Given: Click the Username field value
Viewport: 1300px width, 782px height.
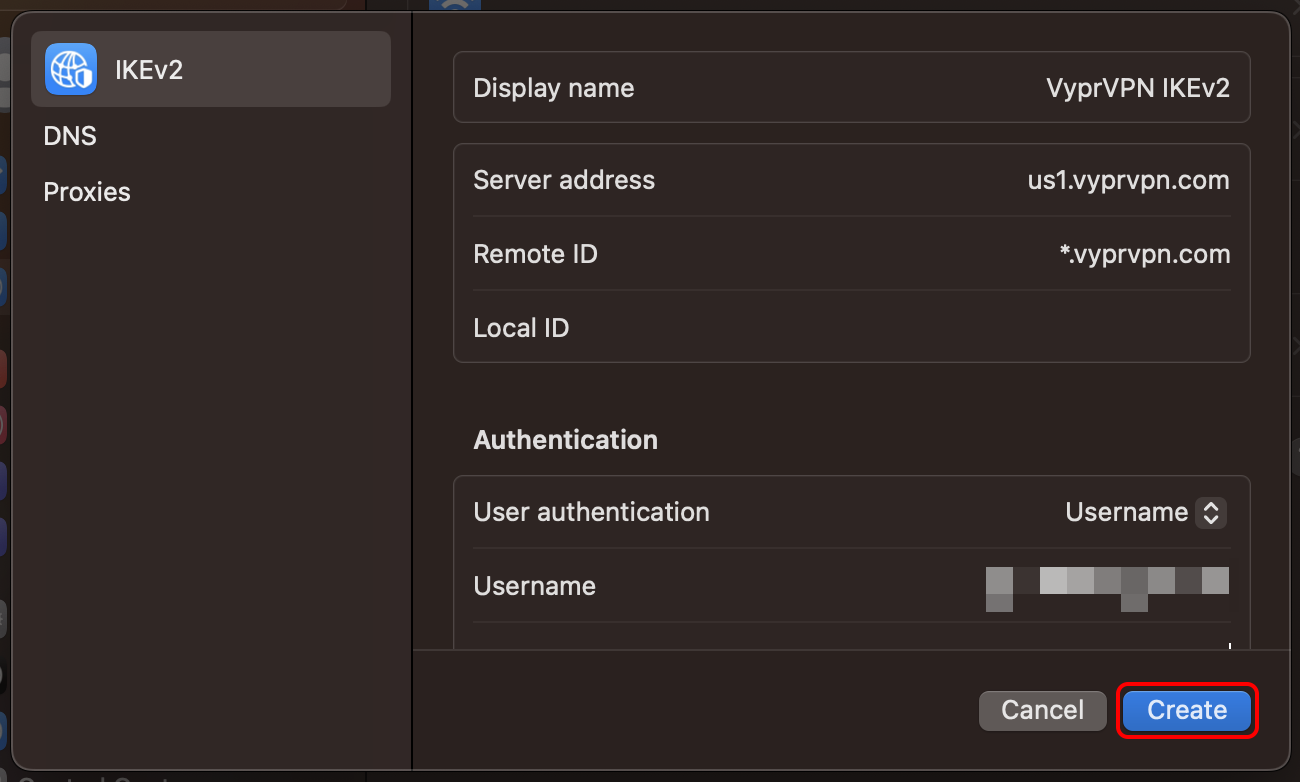Looking at the screenshot, I should 1107,587.
